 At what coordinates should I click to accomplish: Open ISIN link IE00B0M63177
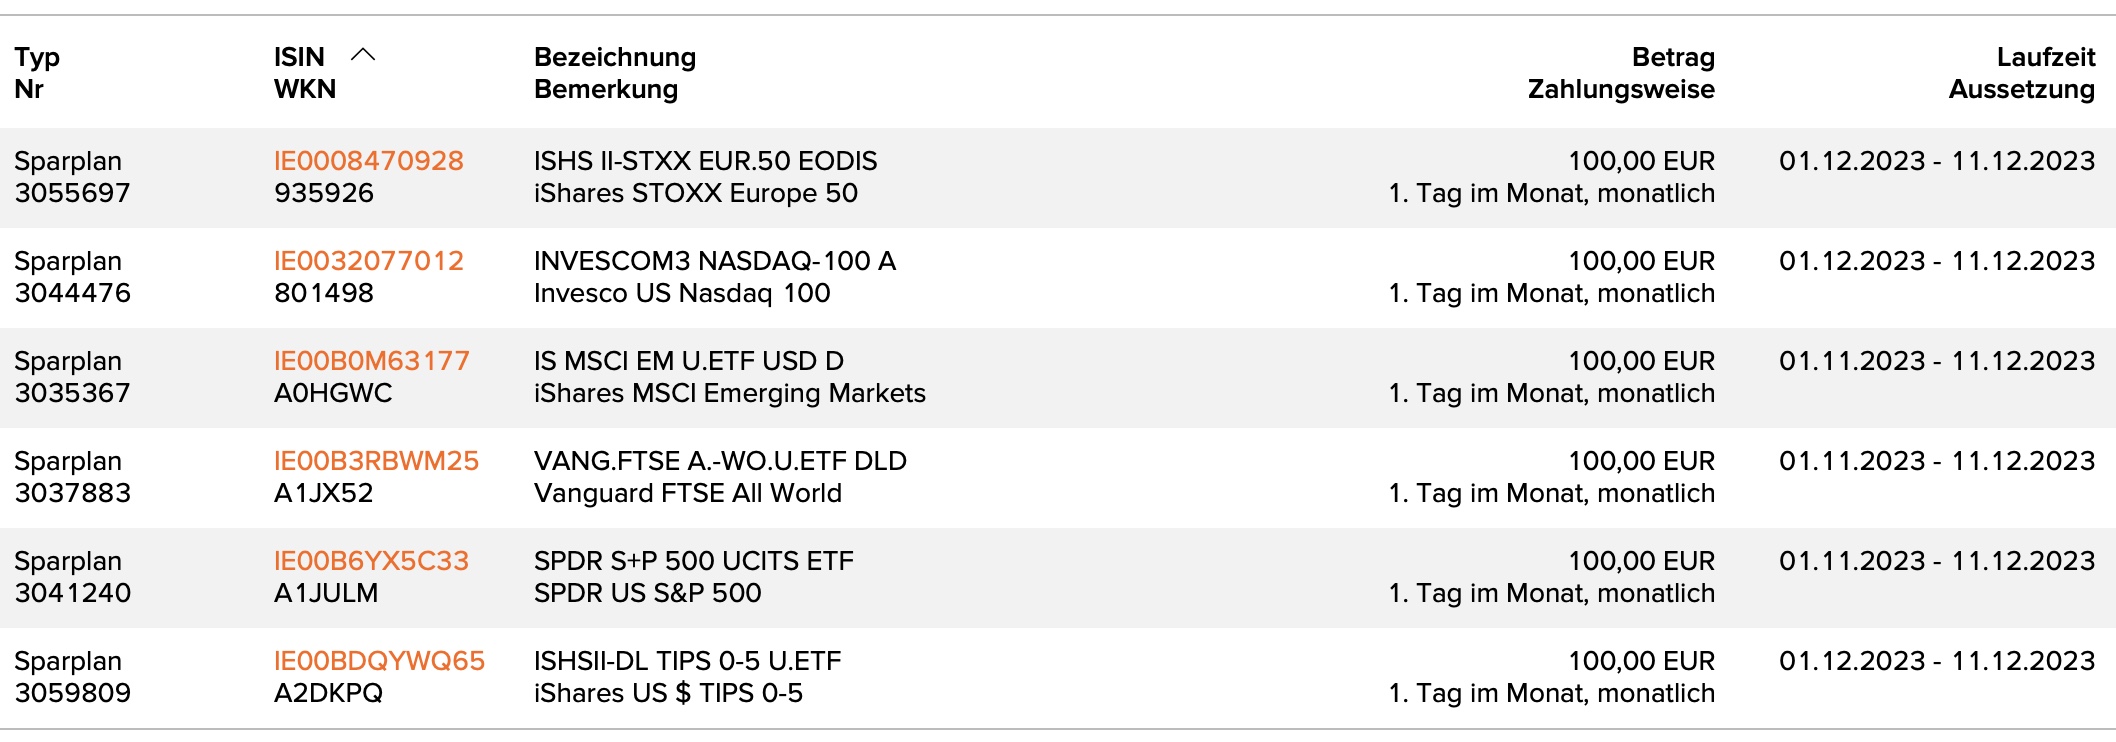coord(371,361)
